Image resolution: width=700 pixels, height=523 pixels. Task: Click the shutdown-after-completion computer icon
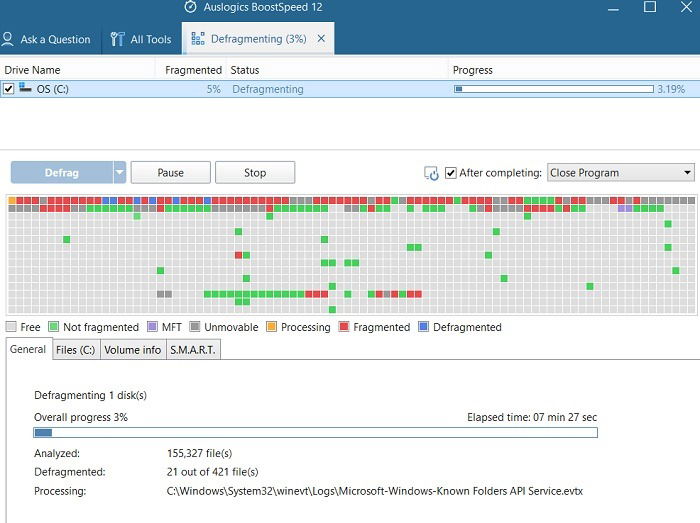431,173
